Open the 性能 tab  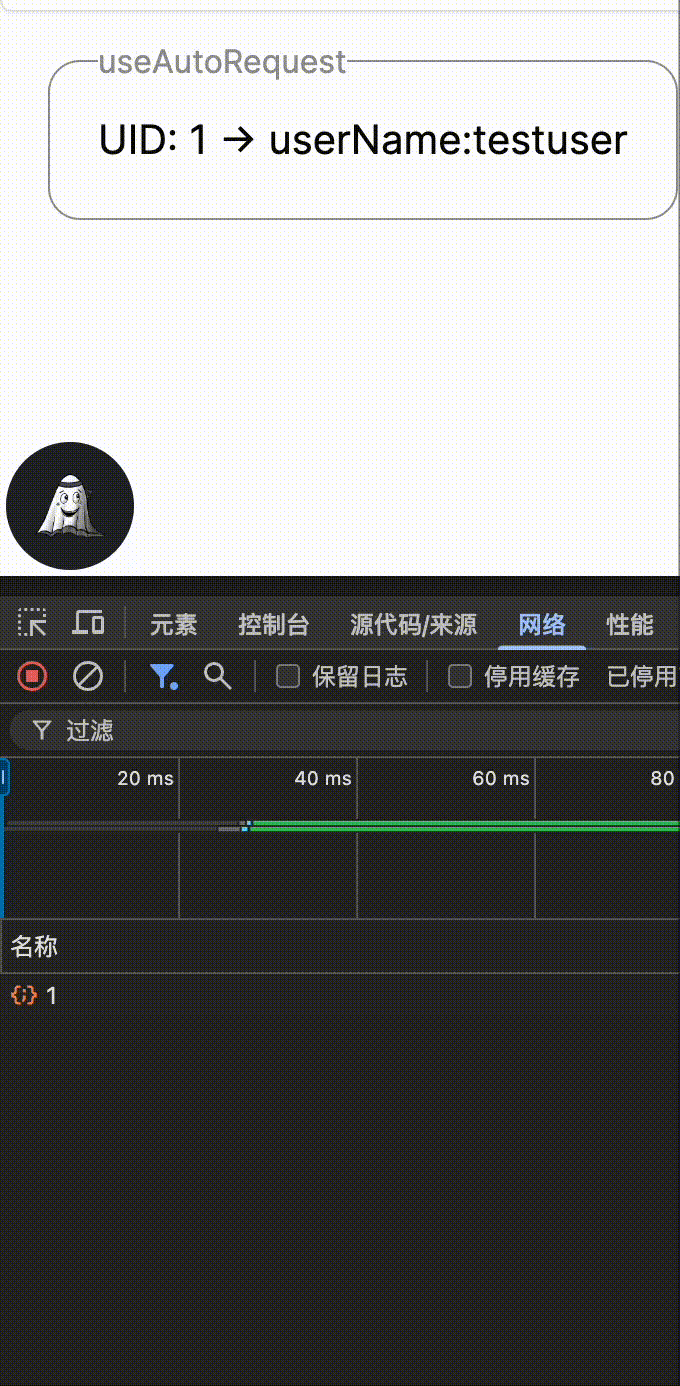point(630,625)
